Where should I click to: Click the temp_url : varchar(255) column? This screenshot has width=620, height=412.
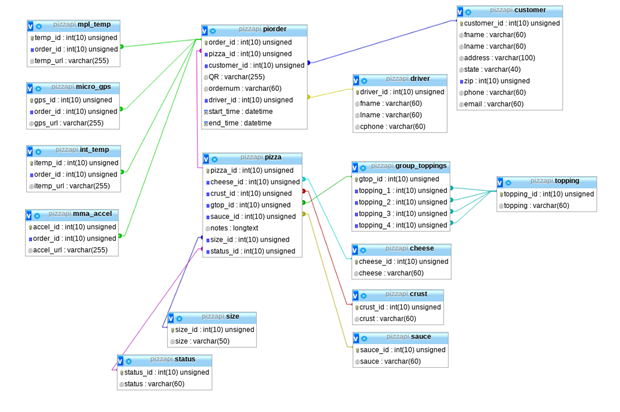(69, 60)
